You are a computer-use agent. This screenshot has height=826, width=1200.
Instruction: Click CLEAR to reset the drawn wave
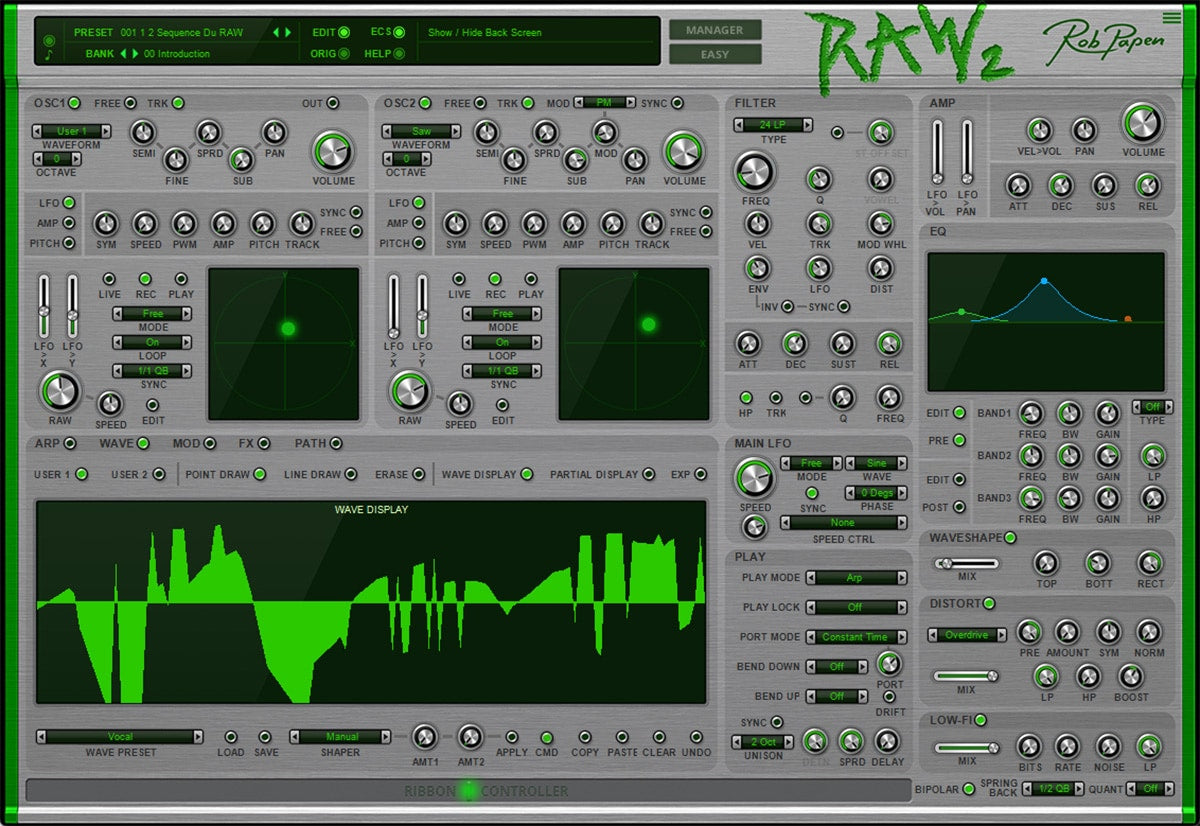click(x=658, y=737)
